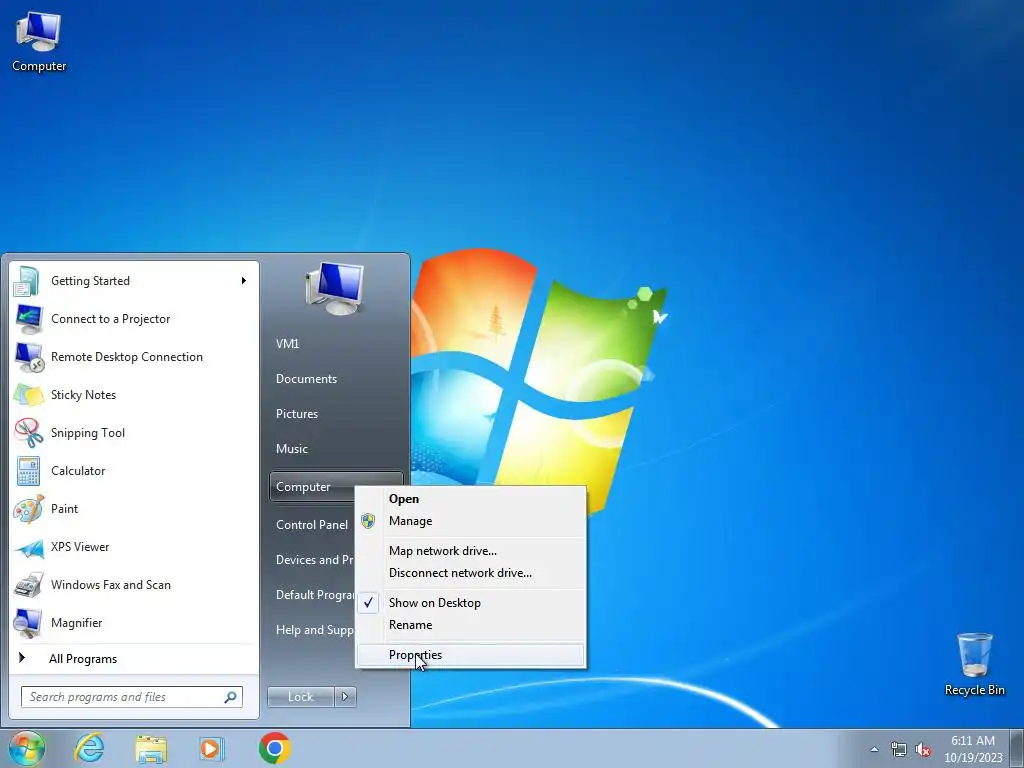Open the Pictures link in Start menu
The height and width of the screenshot is (768, 1024).
pyautogui.click(x=297, y=414)
